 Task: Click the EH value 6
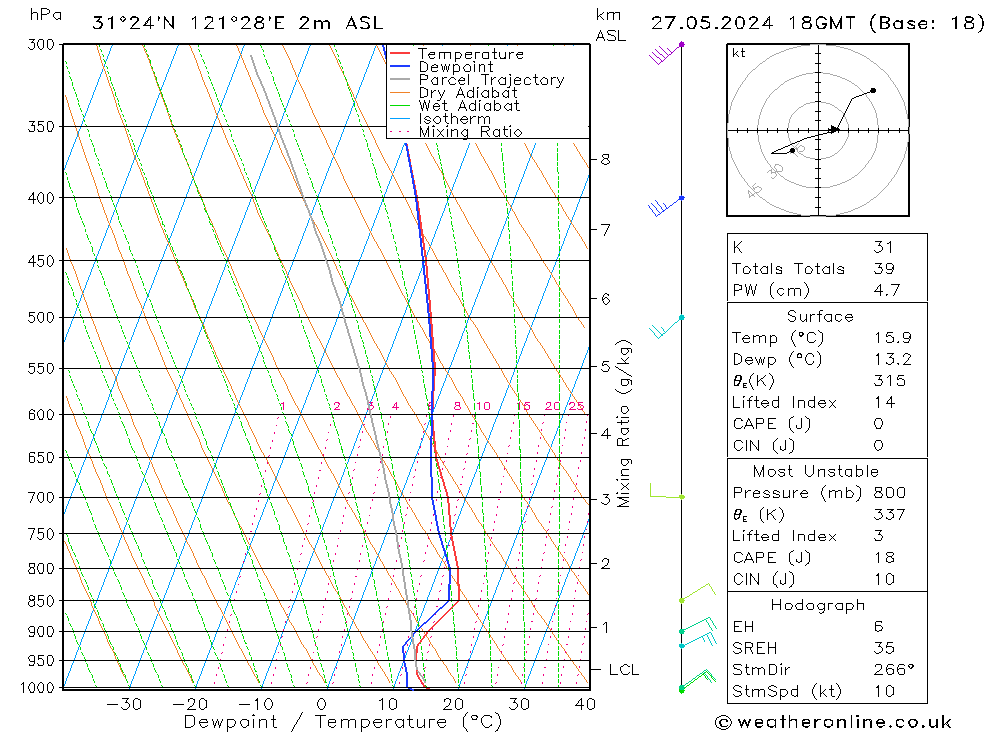(878, 626)
